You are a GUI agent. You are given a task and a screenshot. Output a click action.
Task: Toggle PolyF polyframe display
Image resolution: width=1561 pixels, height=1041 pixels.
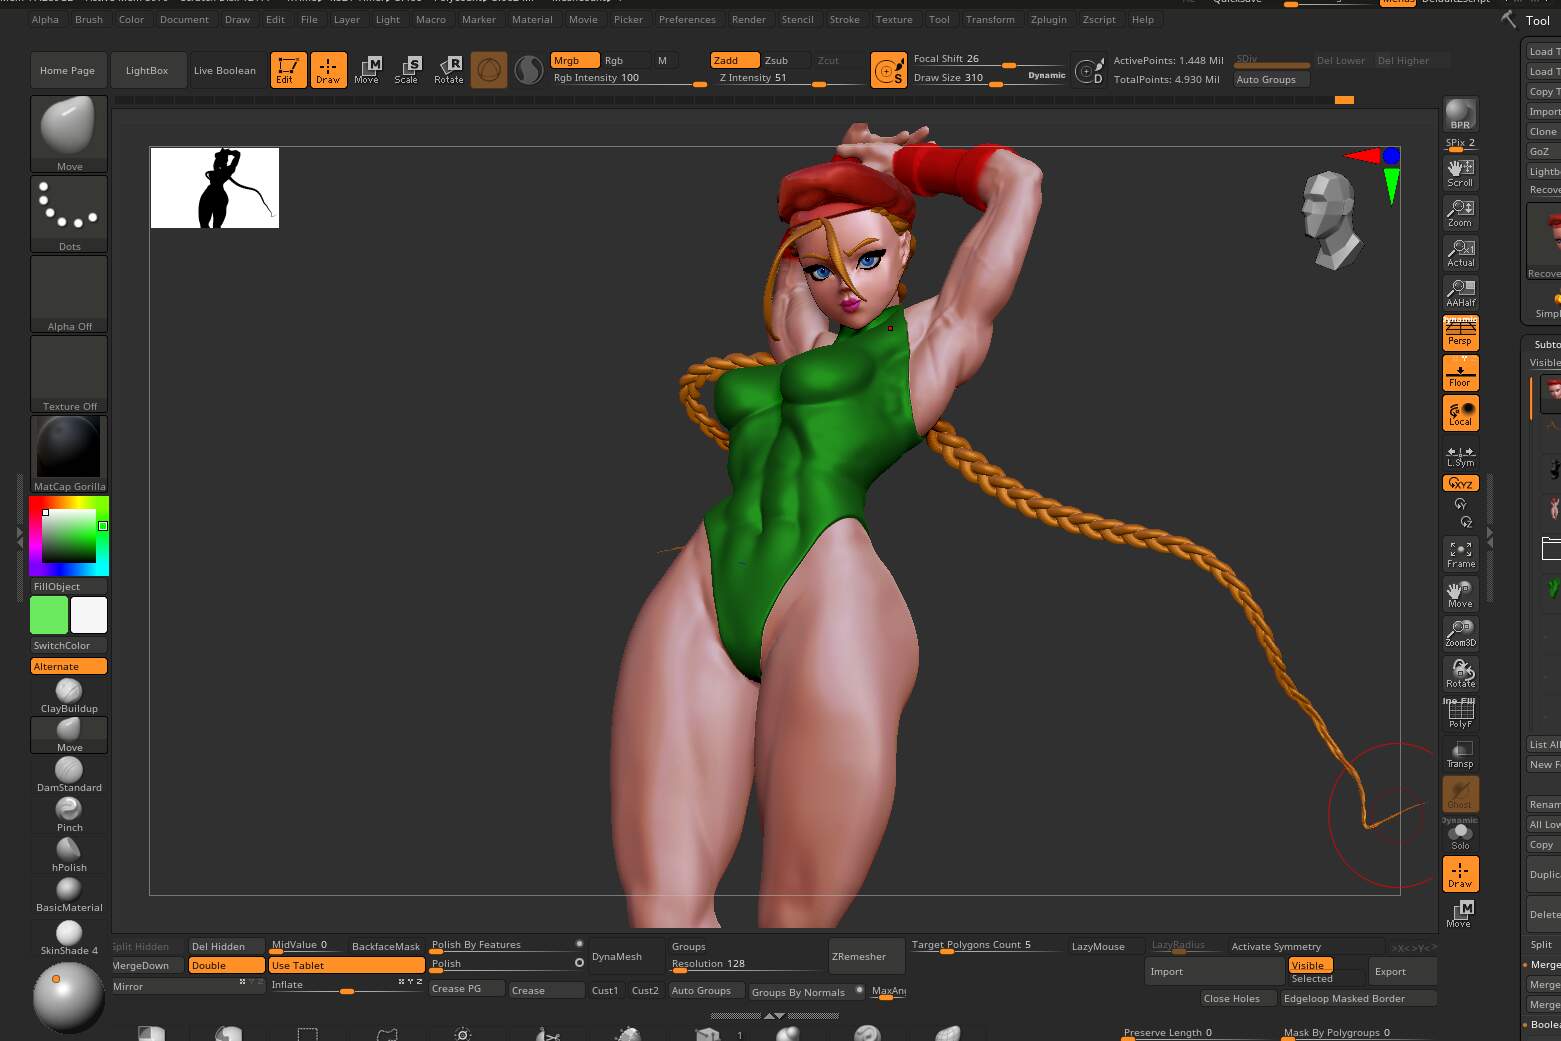(x=1460, y=714)
